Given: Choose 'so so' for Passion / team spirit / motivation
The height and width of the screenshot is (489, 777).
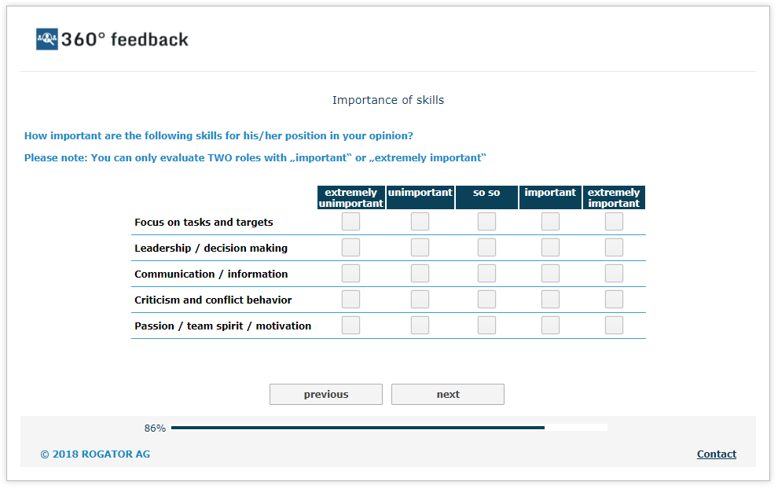Looking at the screenshot, I should (x=487, y=326).
